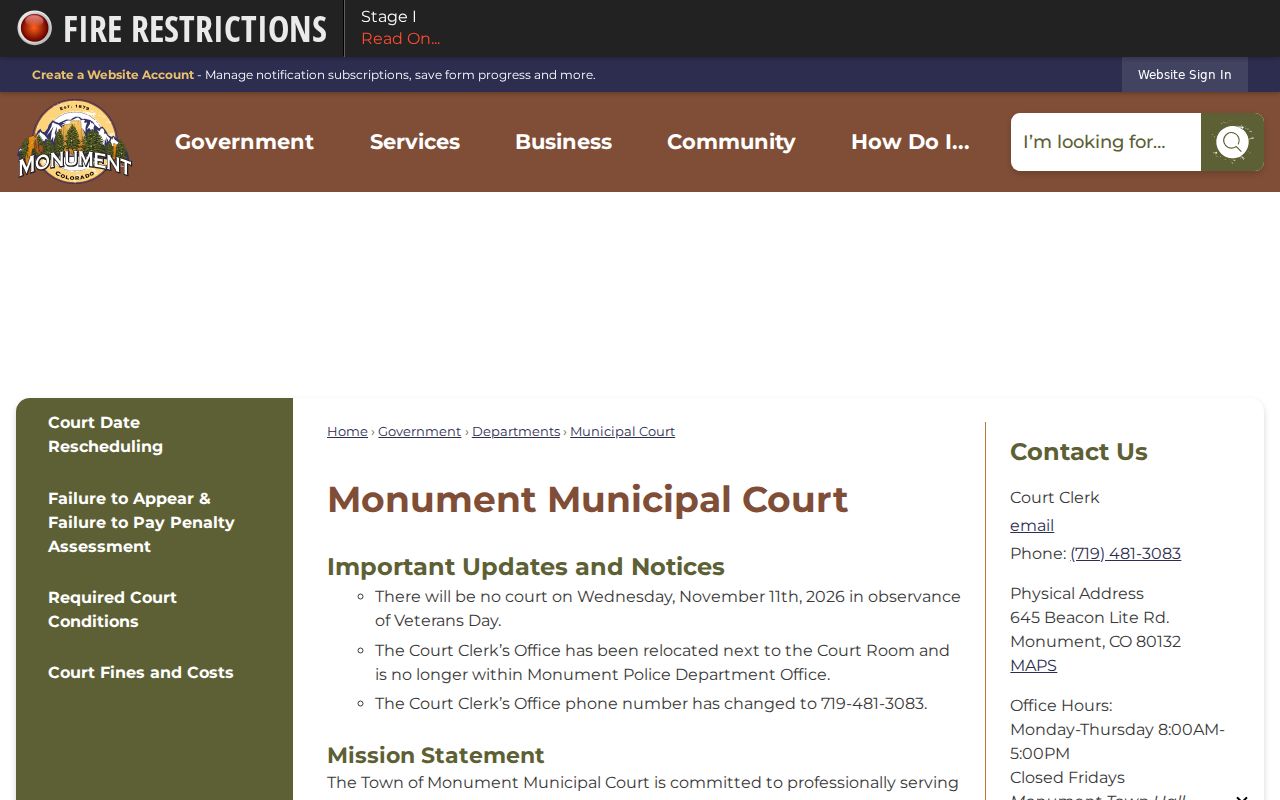Click the red fire restrictions alert icon
The width and height of the screenshot is (1280, 800).
click(x=35, y=28)
